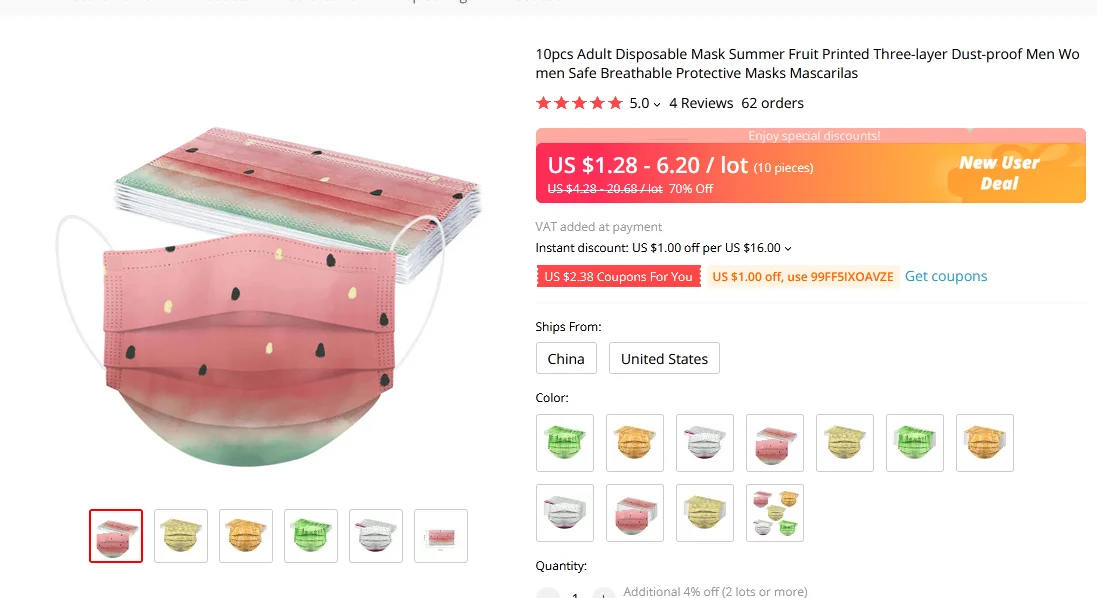1097x598 pixels.
Task: Choose United States as ships-from location
Action: (x=664, y=359)
